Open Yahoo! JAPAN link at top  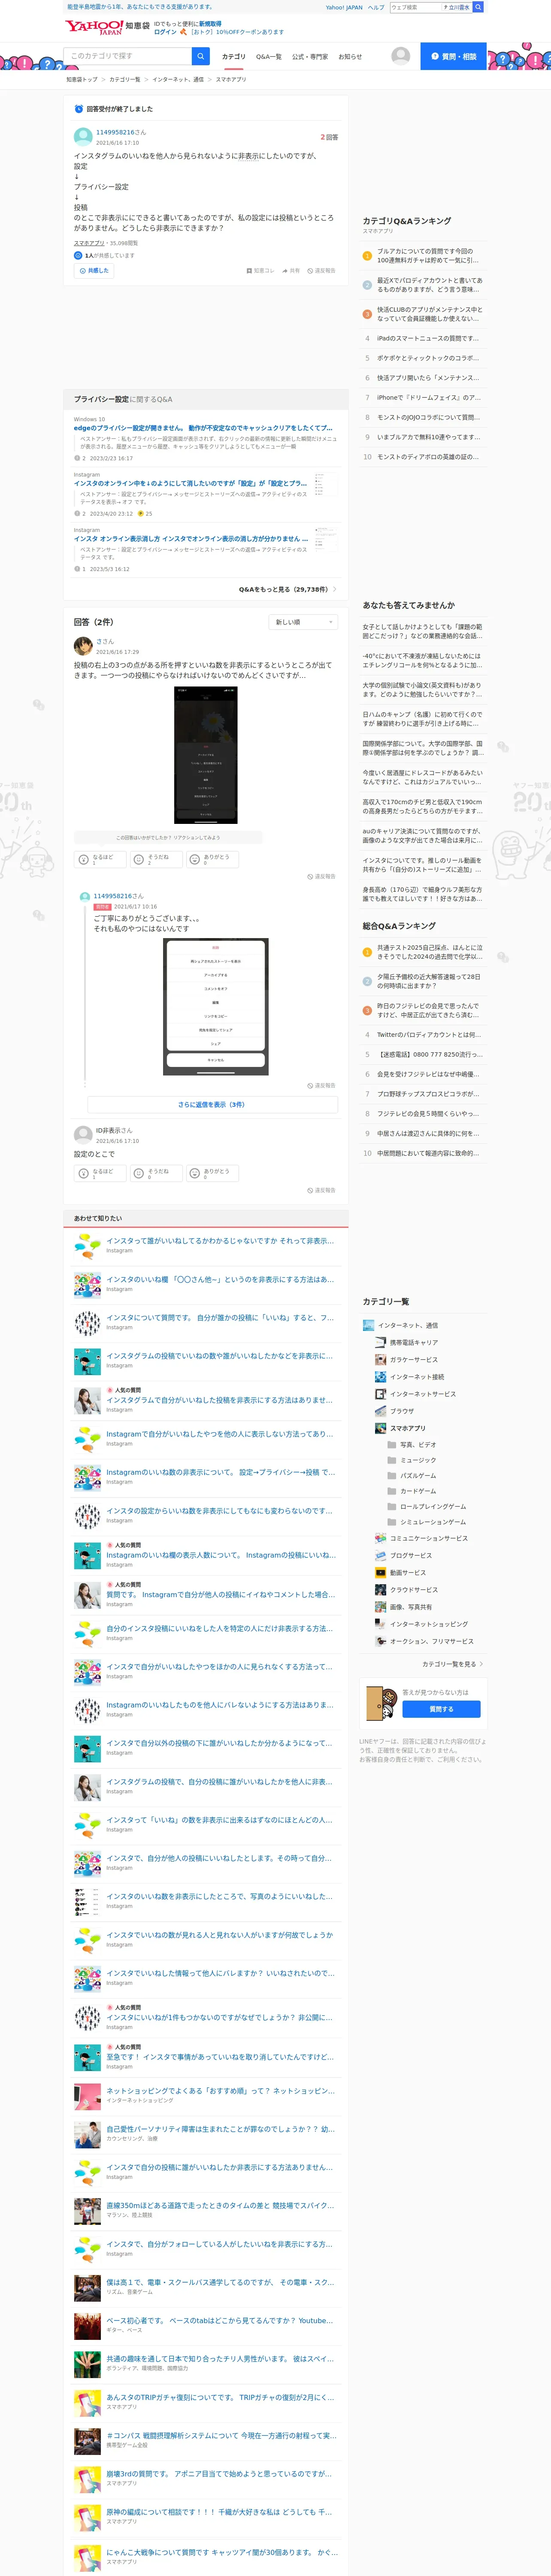click(x=344, y=7)
